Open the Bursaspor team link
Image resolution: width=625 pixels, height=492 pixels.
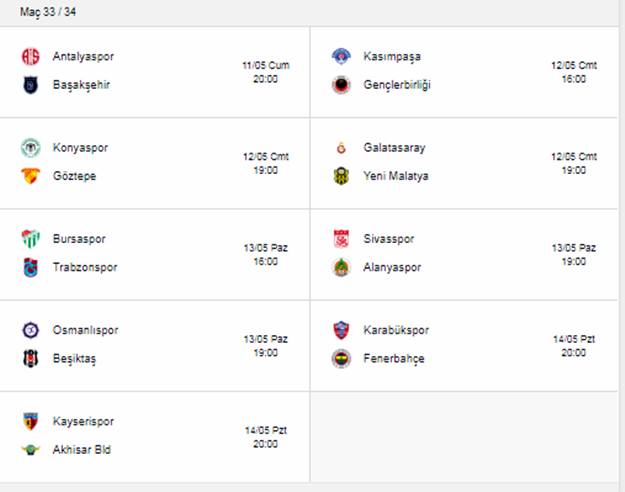click(79, 239)
